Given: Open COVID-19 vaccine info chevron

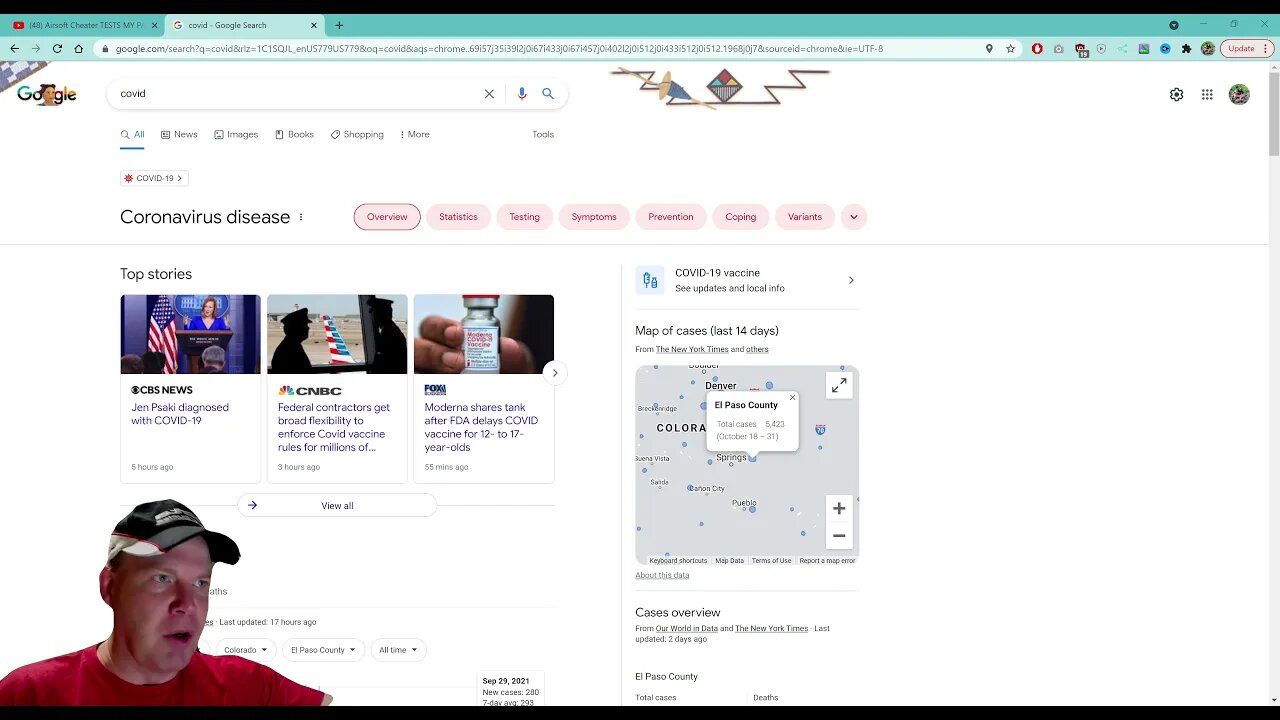Looking at the screenshot, I should click(851, 280).
